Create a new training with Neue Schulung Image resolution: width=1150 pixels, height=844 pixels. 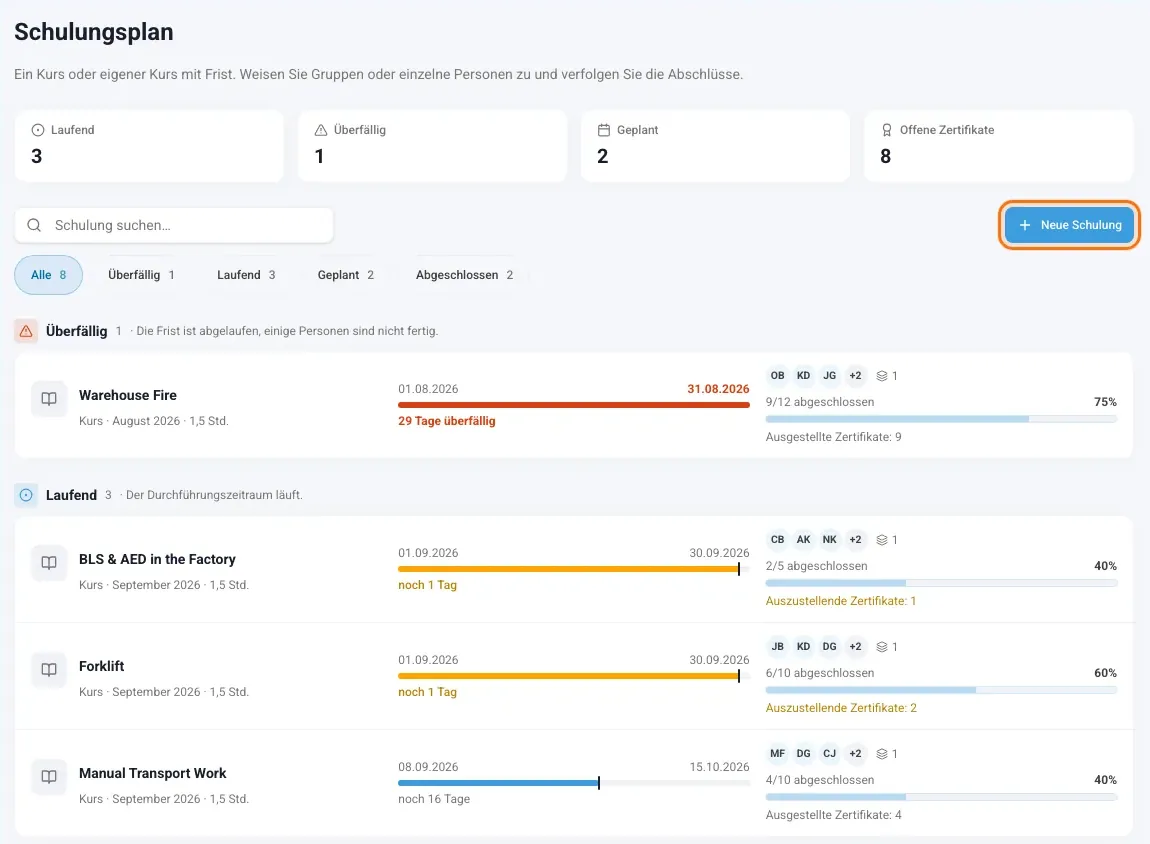pos(1069,225)
